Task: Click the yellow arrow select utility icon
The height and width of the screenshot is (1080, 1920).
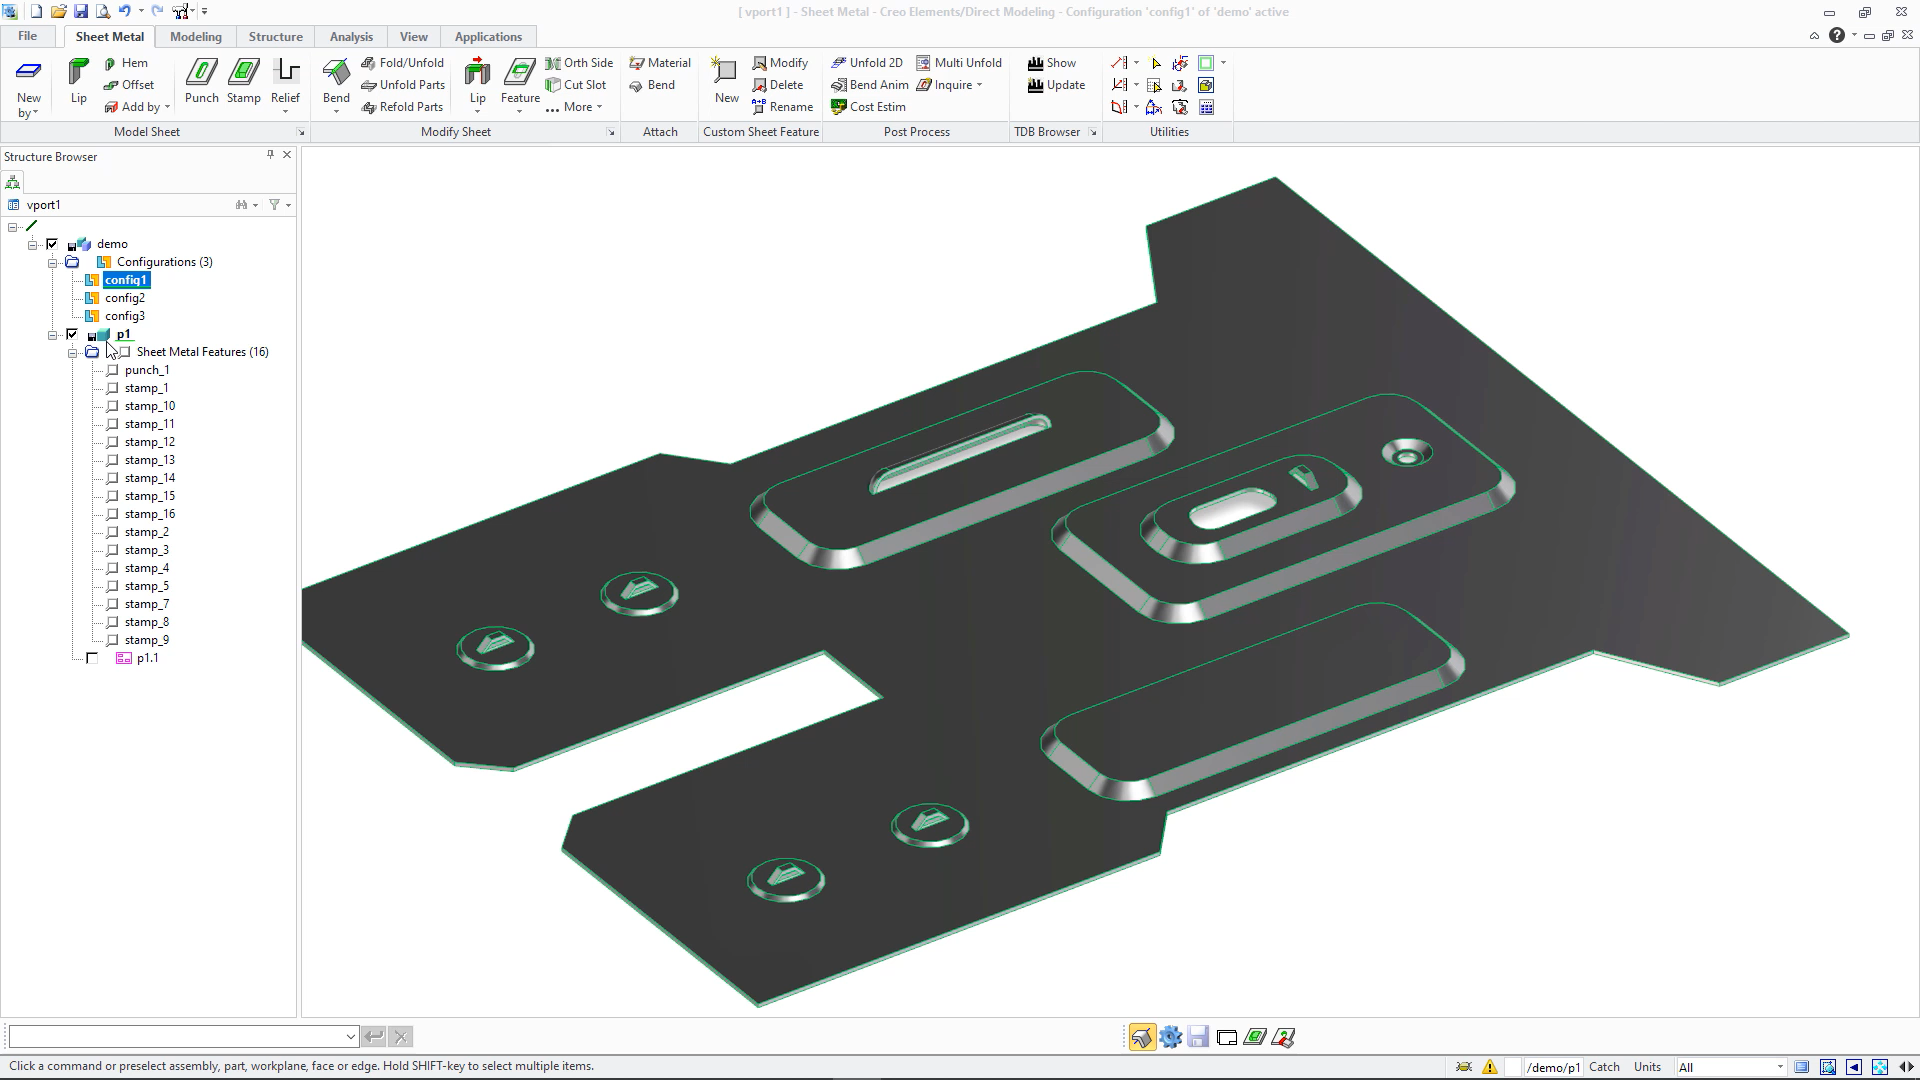Action: click(x=1156, y=63)
